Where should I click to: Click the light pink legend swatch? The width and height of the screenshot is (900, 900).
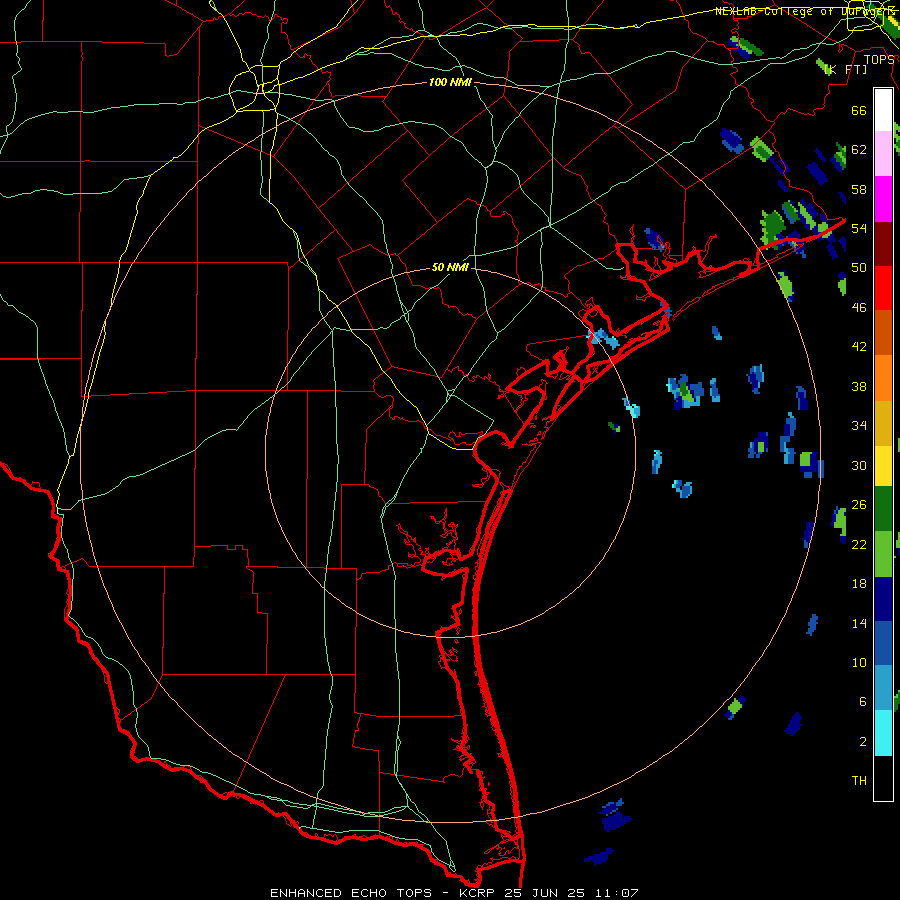pyautogui.click(x=883, y=154)
